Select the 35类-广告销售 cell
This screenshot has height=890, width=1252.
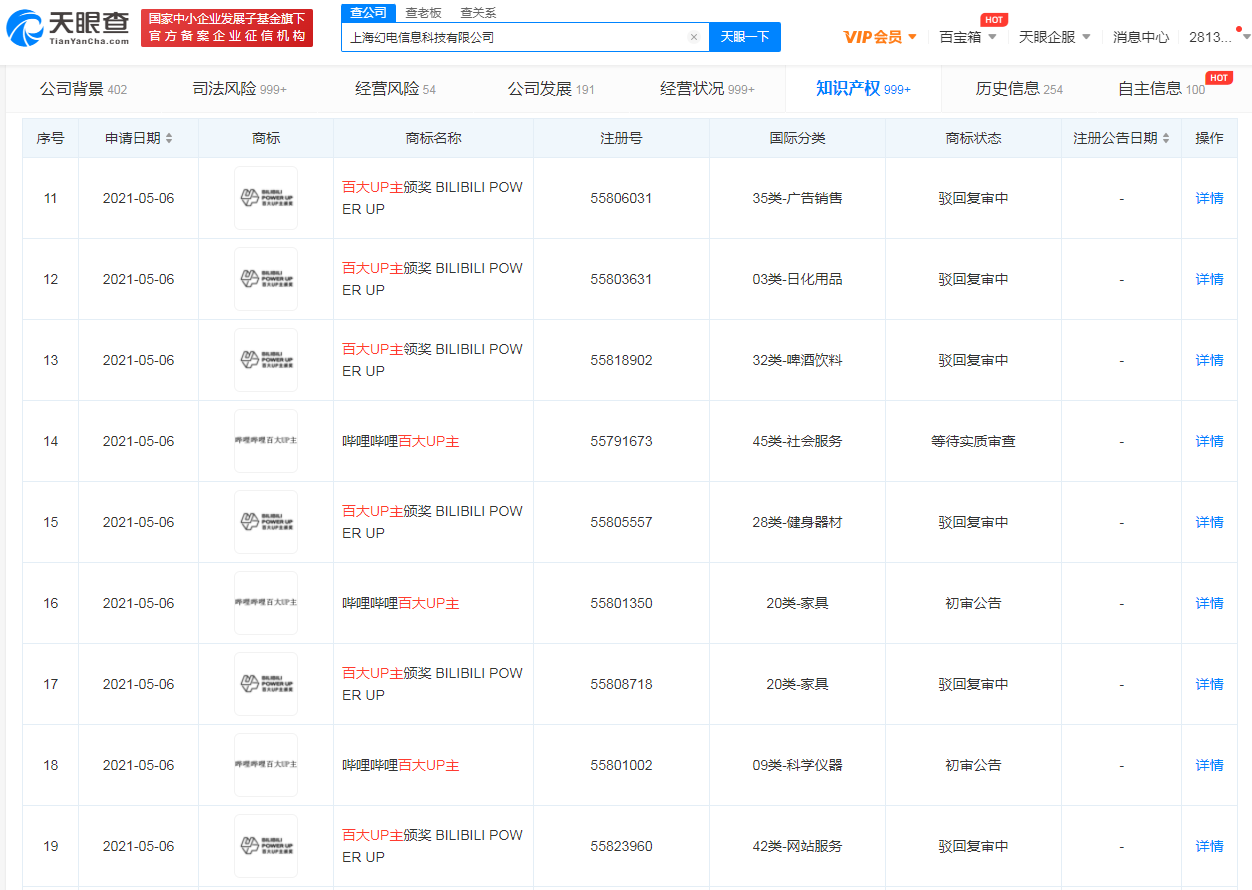click(797, 198)
